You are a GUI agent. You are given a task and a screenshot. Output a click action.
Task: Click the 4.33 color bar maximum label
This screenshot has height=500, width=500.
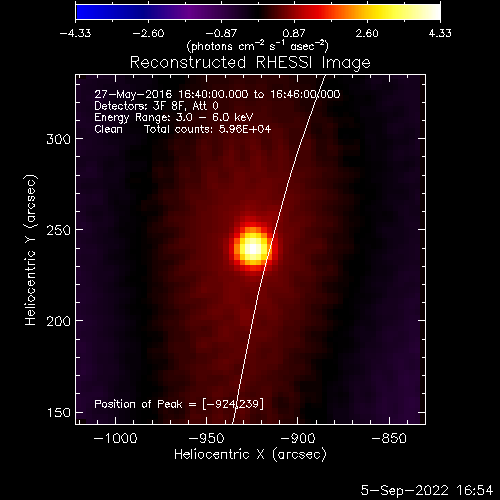pyautogui.click(x=440, y=33)
